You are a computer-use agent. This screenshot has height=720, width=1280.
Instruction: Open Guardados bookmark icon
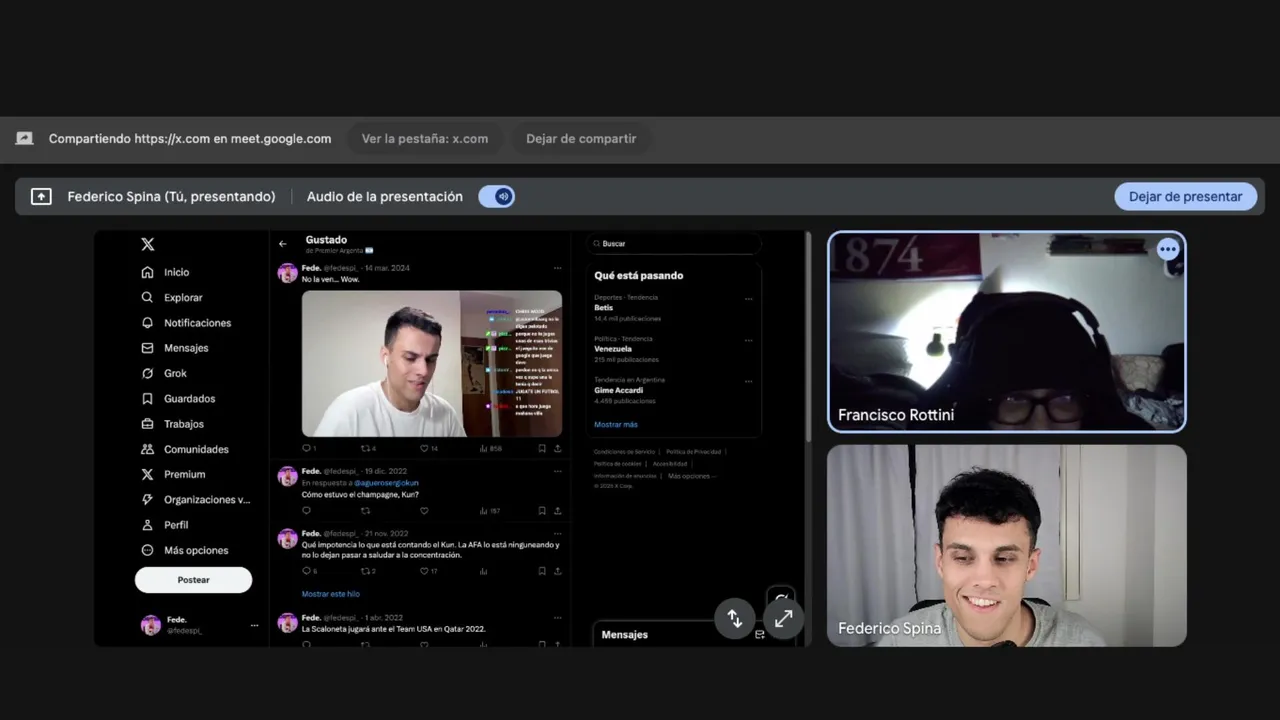pyautogui.click(x=147, y=398)
